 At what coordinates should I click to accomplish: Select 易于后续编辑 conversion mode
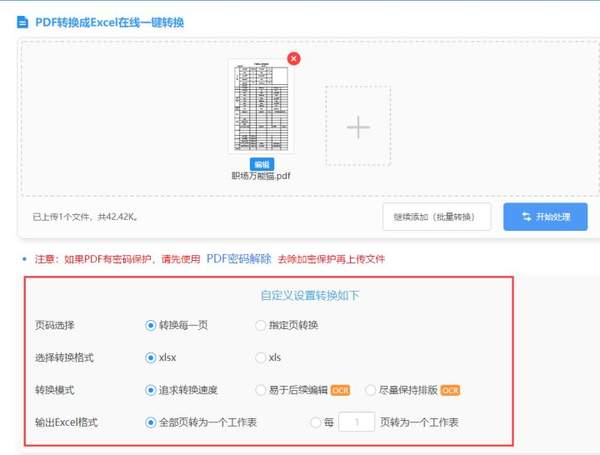click(x=261, y=390)
